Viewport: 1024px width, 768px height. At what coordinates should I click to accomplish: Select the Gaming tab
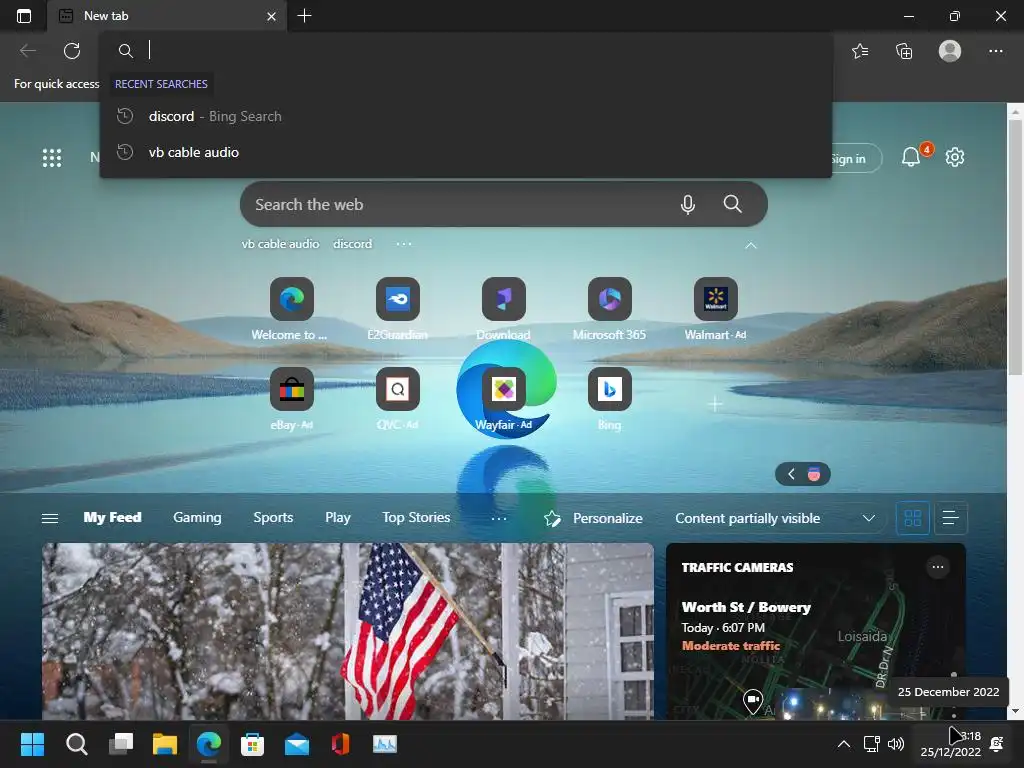coord(197,517)
